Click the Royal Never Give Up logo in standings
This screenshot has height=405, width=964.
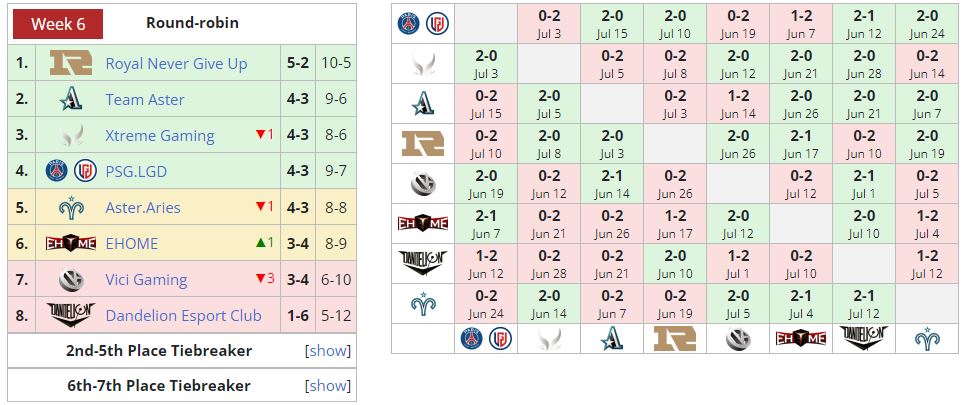tap(71, 64)
